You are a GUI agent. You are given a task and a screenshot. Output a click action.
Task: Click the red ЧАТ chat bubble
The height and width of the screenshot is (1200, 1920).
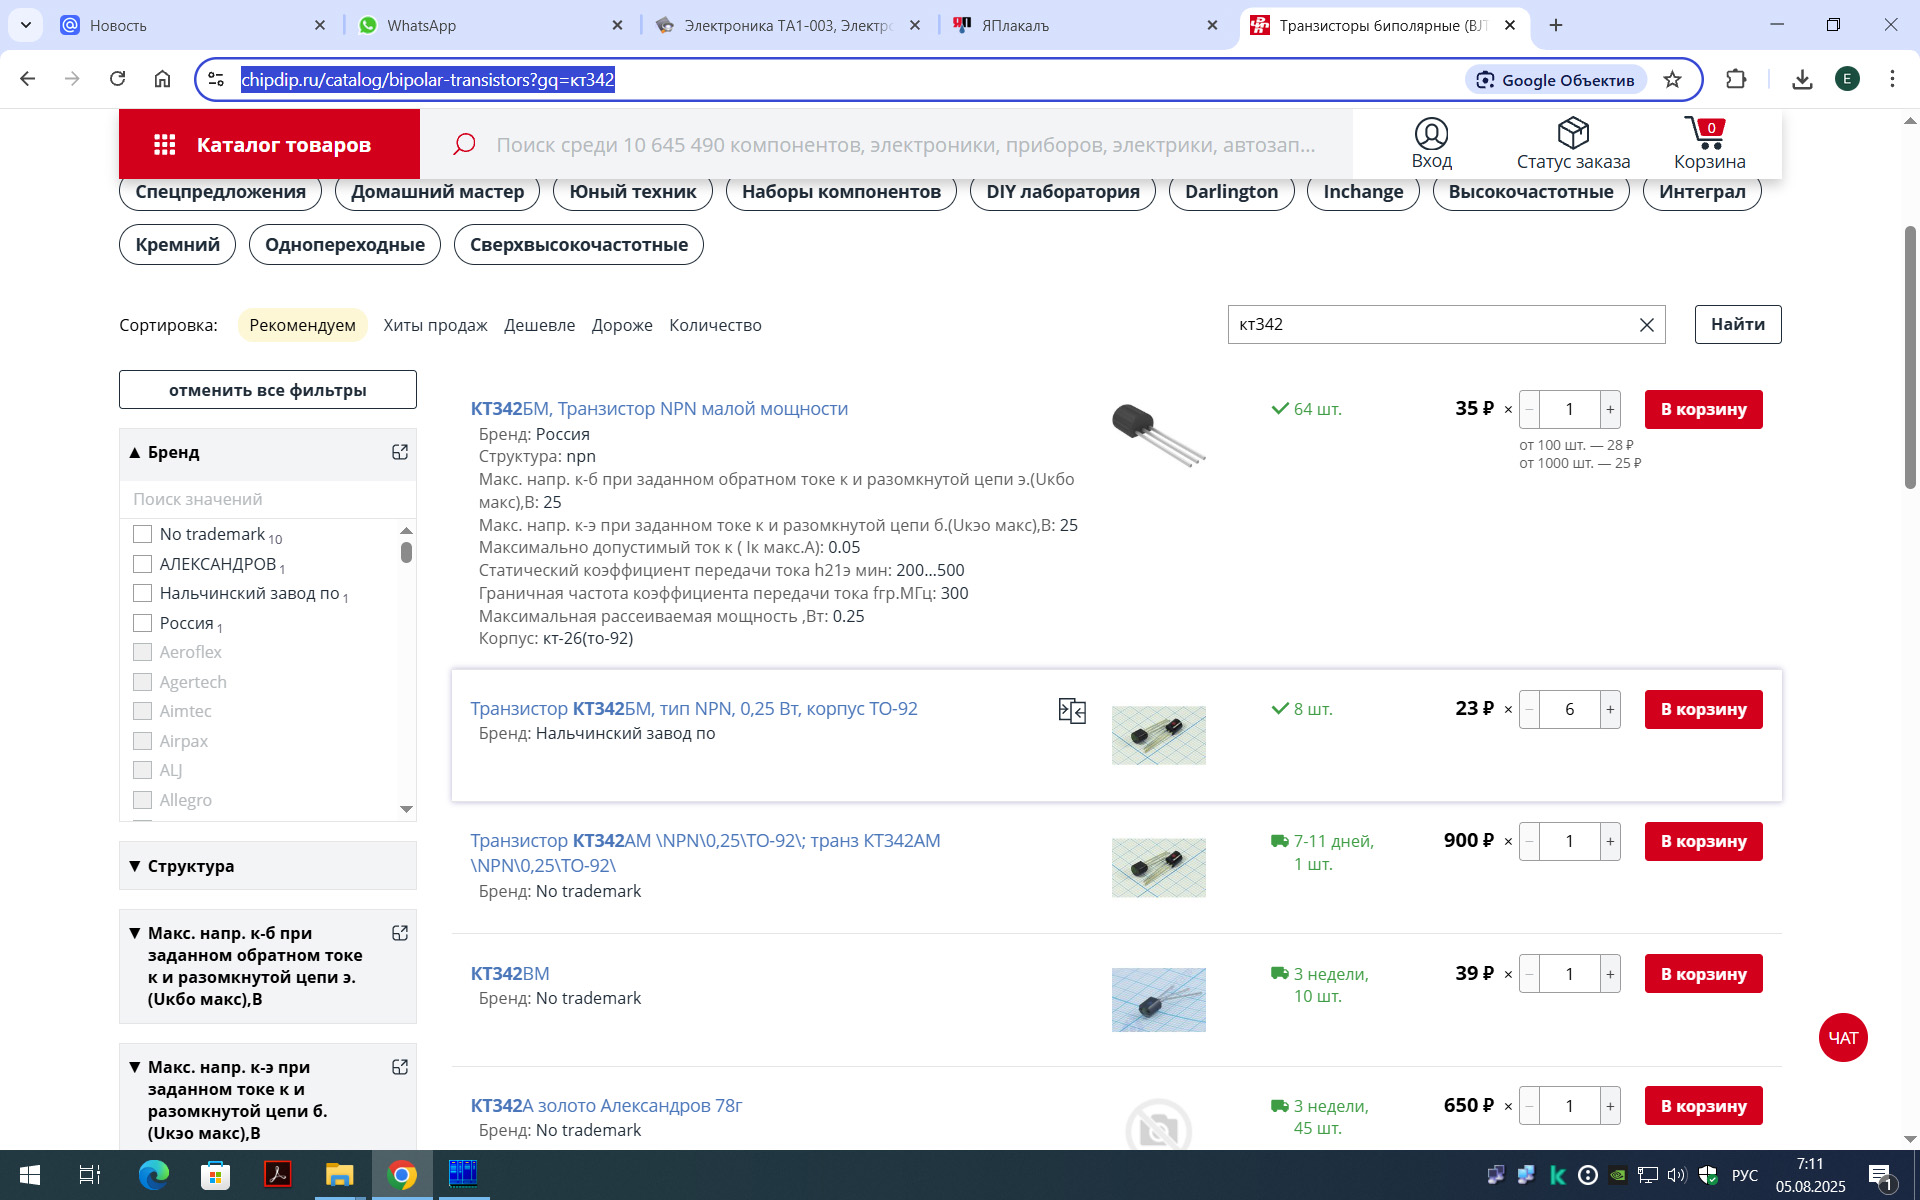(x=1842, y=1037)
